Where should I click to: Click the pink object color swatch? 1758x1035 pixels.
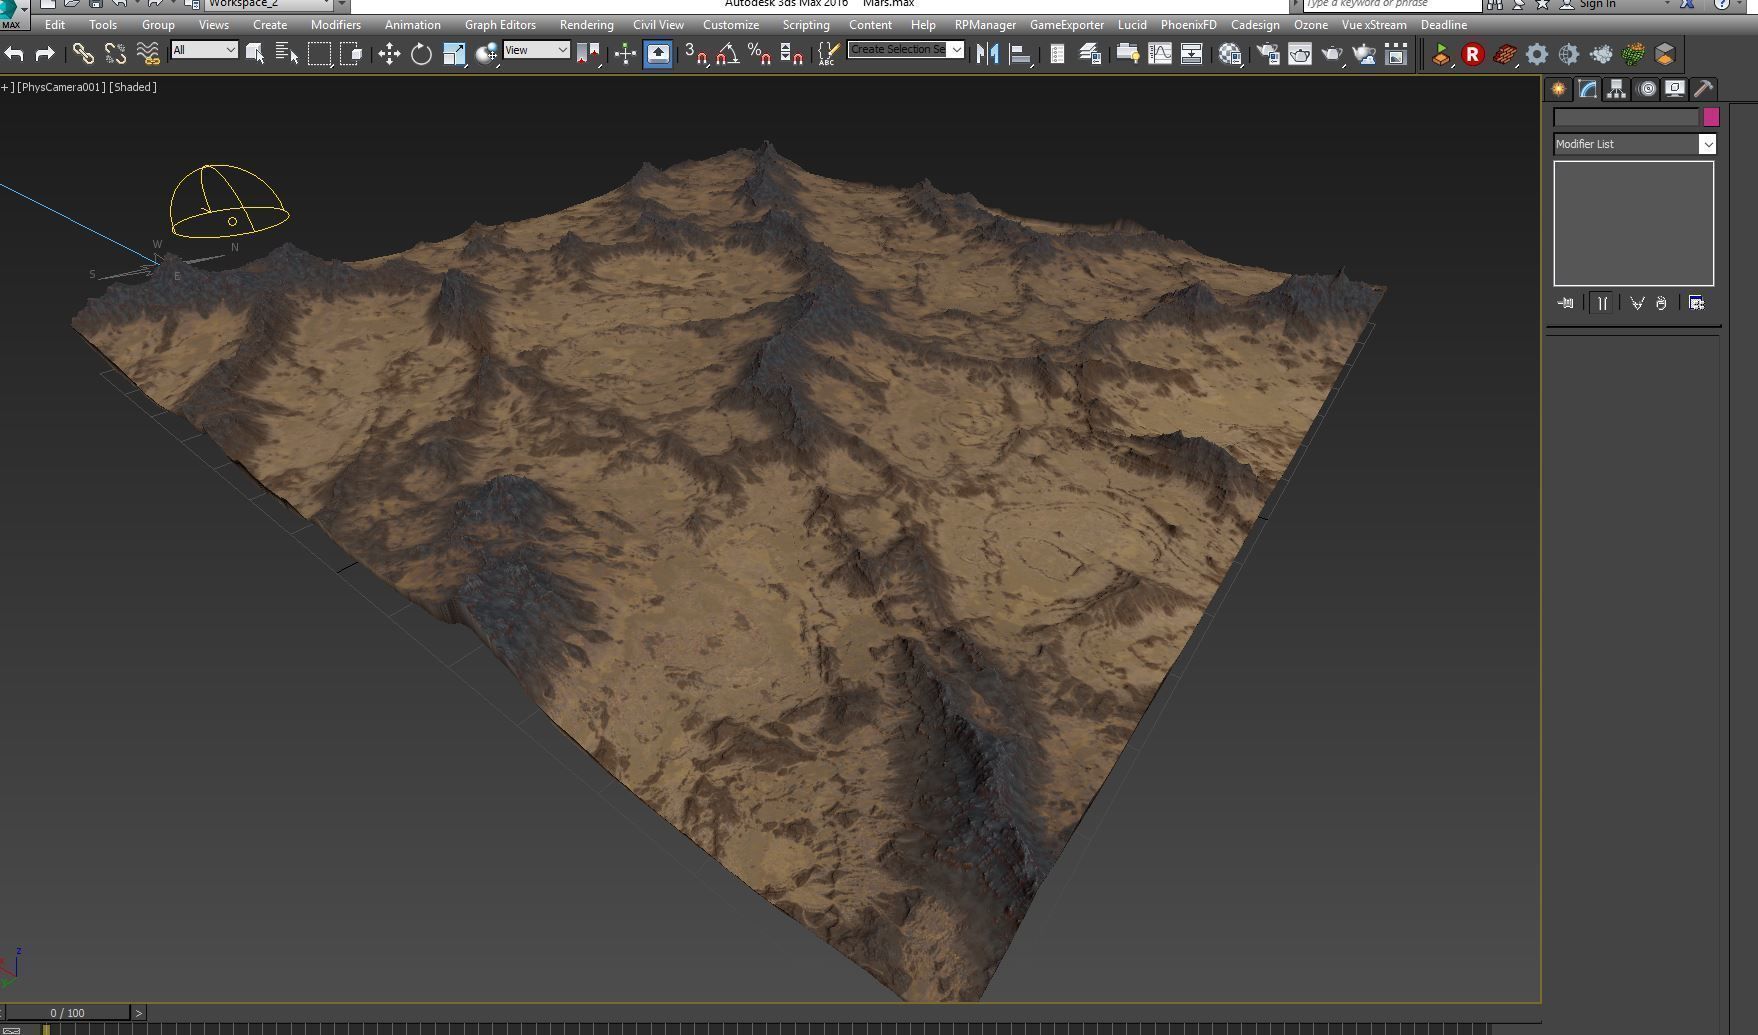(1711, 117)
